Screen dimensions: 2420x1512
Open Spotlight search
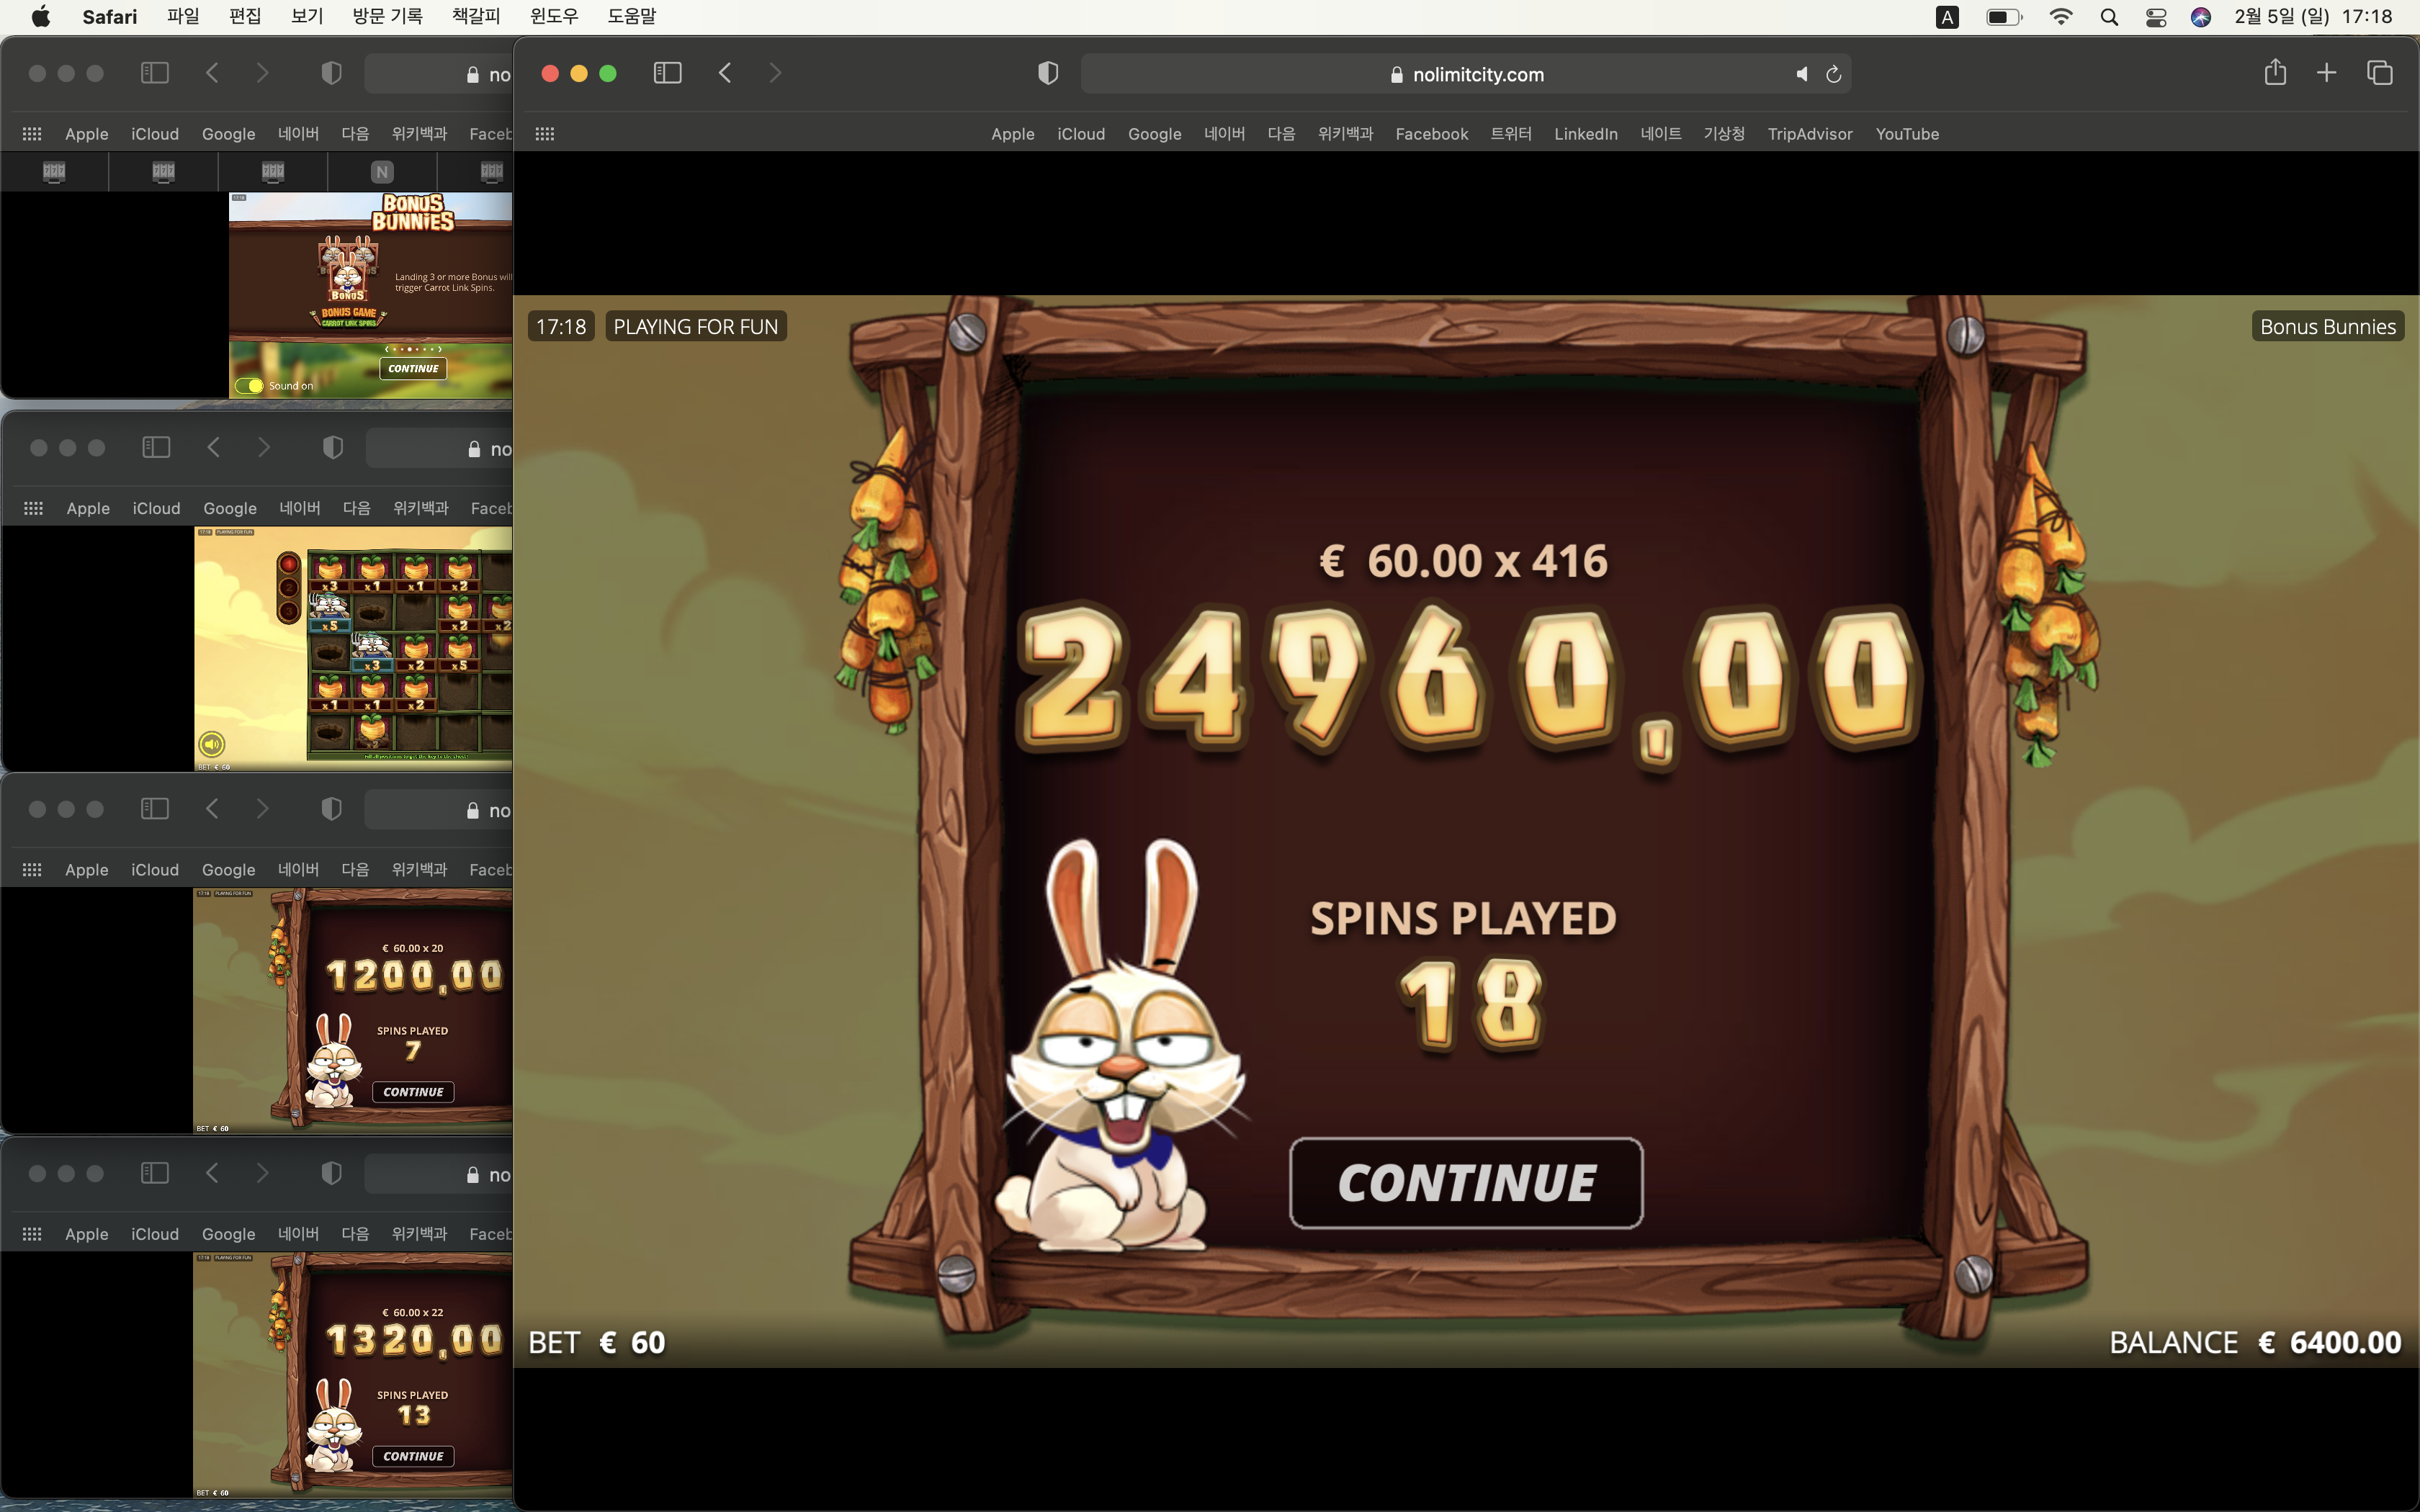(x=2109, y=17)
